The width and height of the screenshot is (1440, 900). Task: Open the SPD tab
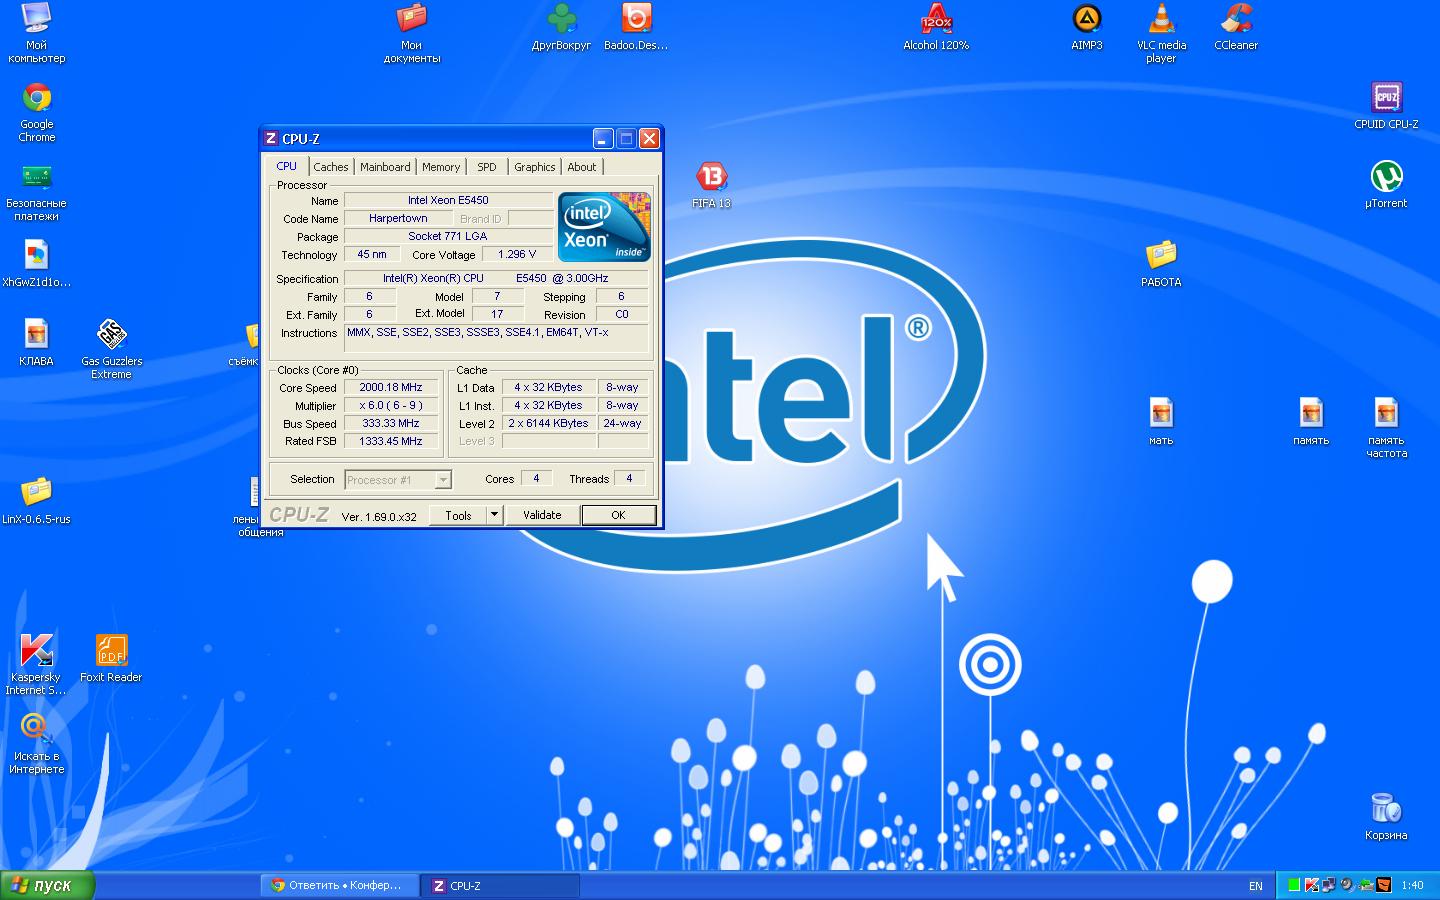(487, 167)
